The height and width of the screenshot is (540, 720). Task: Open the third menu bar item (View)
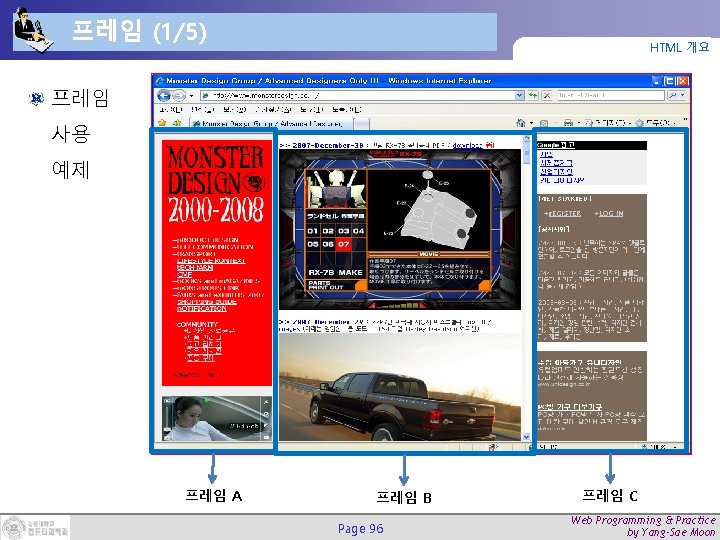(x=235, y=110)
